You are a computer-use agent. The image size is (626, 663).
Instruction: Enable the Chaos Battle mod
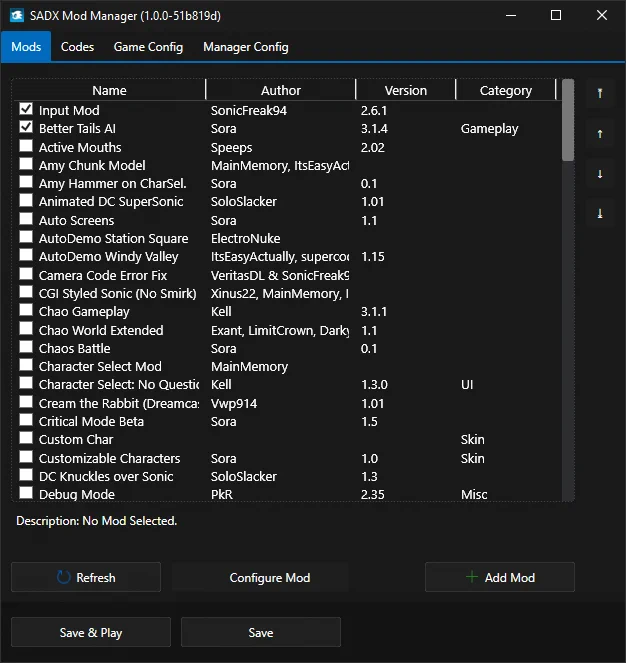(26, 347)
